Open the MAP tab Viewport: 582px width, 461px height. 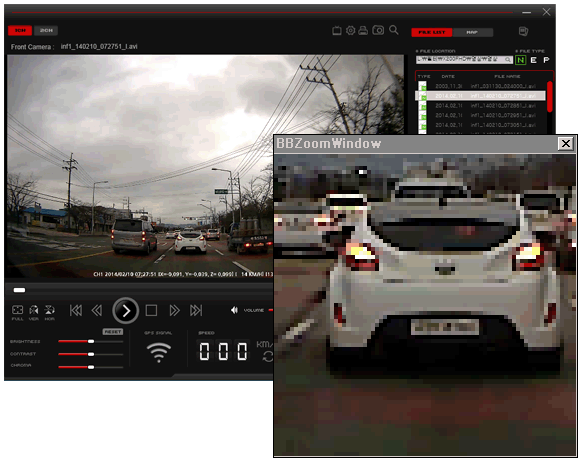click(472, 32)
